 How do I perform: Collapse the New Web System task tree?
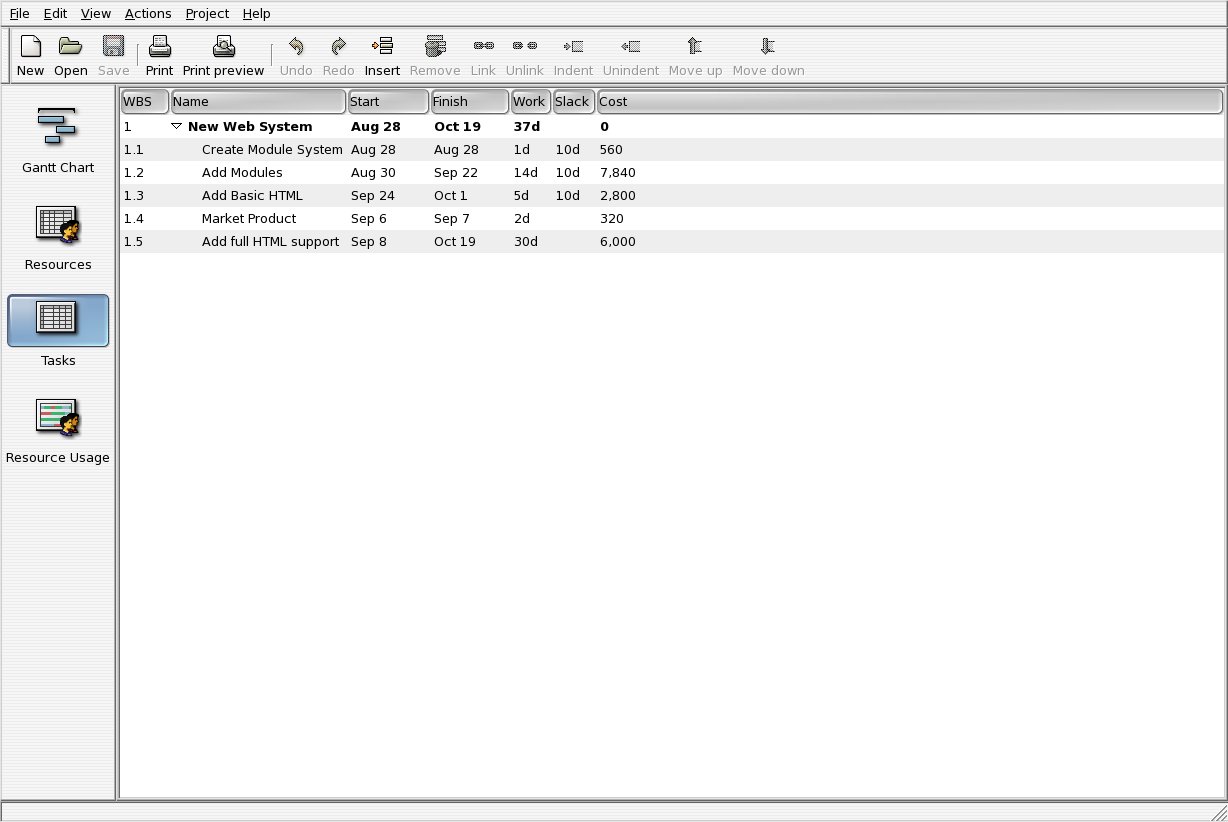pos(177,127)
